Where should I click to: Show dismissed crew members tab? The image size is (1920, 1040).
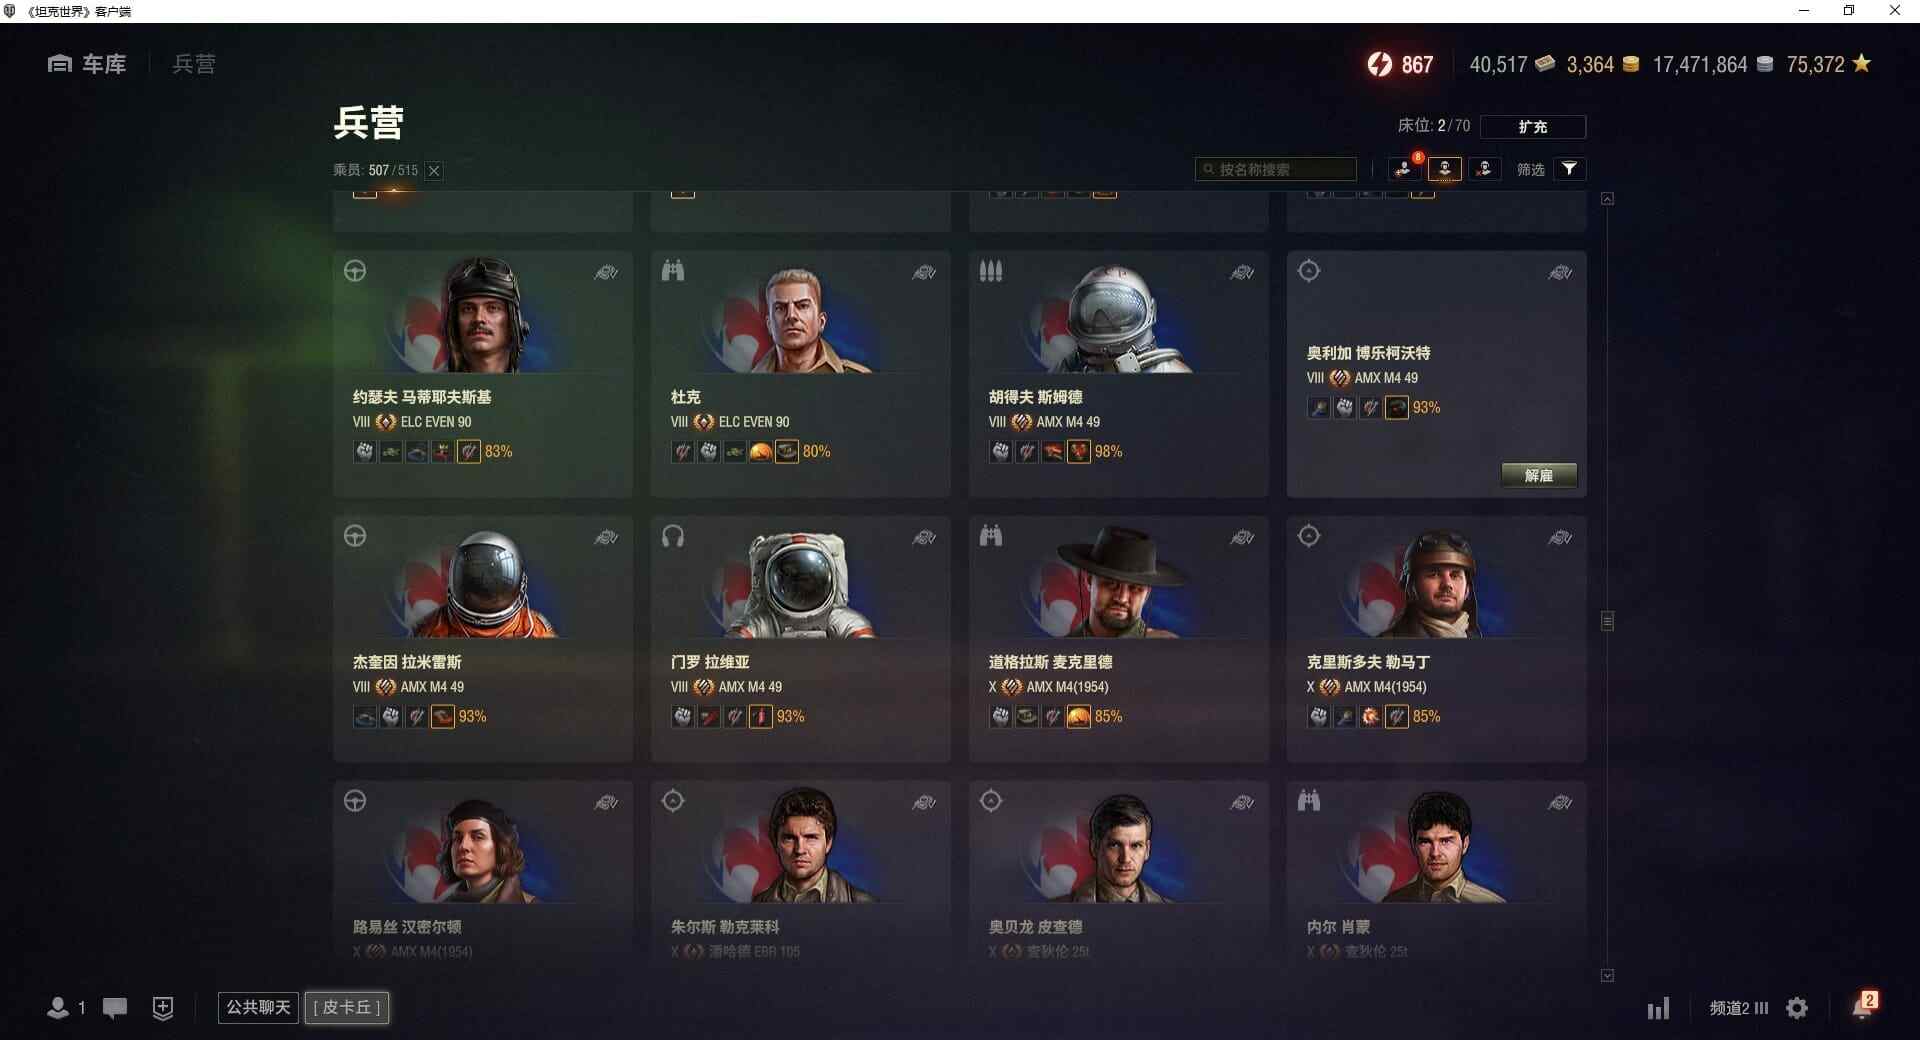(1484, 169)
